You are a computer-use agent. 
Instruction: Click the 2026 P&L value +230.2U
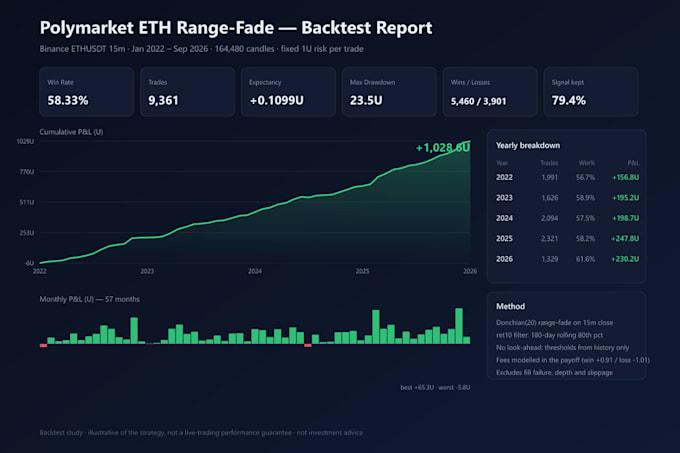pos(625,259)
